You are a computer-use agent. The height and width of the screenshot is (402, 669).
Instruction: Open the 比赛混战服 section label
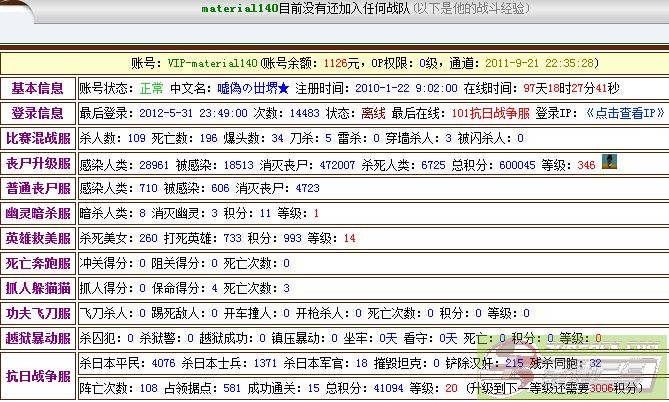tap(37, 138)
